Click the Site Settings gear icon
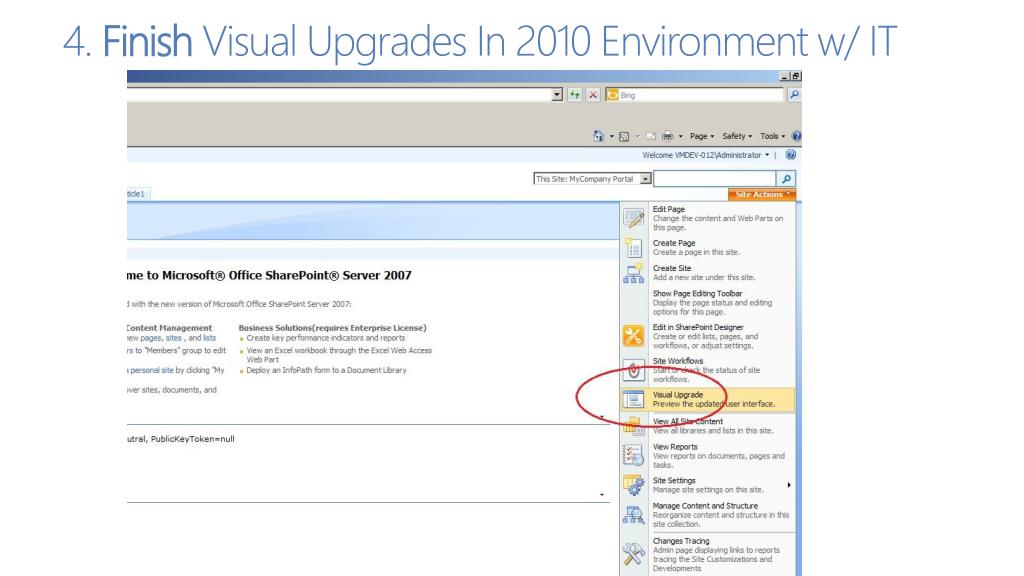Image resolution: width=1024 pixels, height=576 pixels. (633, 485)
